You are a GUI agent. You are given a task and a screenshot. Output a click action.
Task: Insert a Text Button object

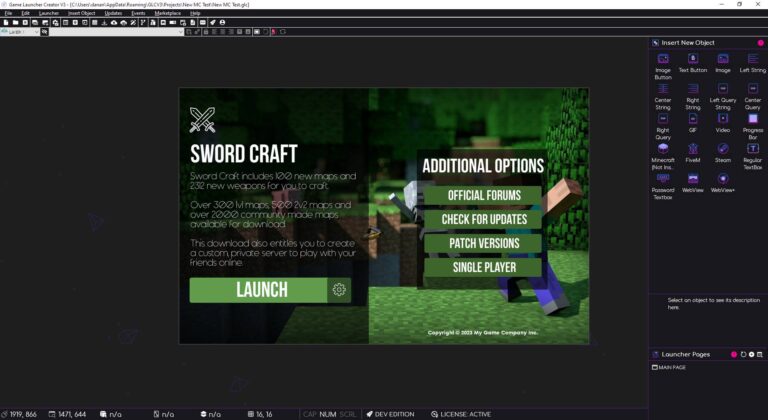click(693, 63)
